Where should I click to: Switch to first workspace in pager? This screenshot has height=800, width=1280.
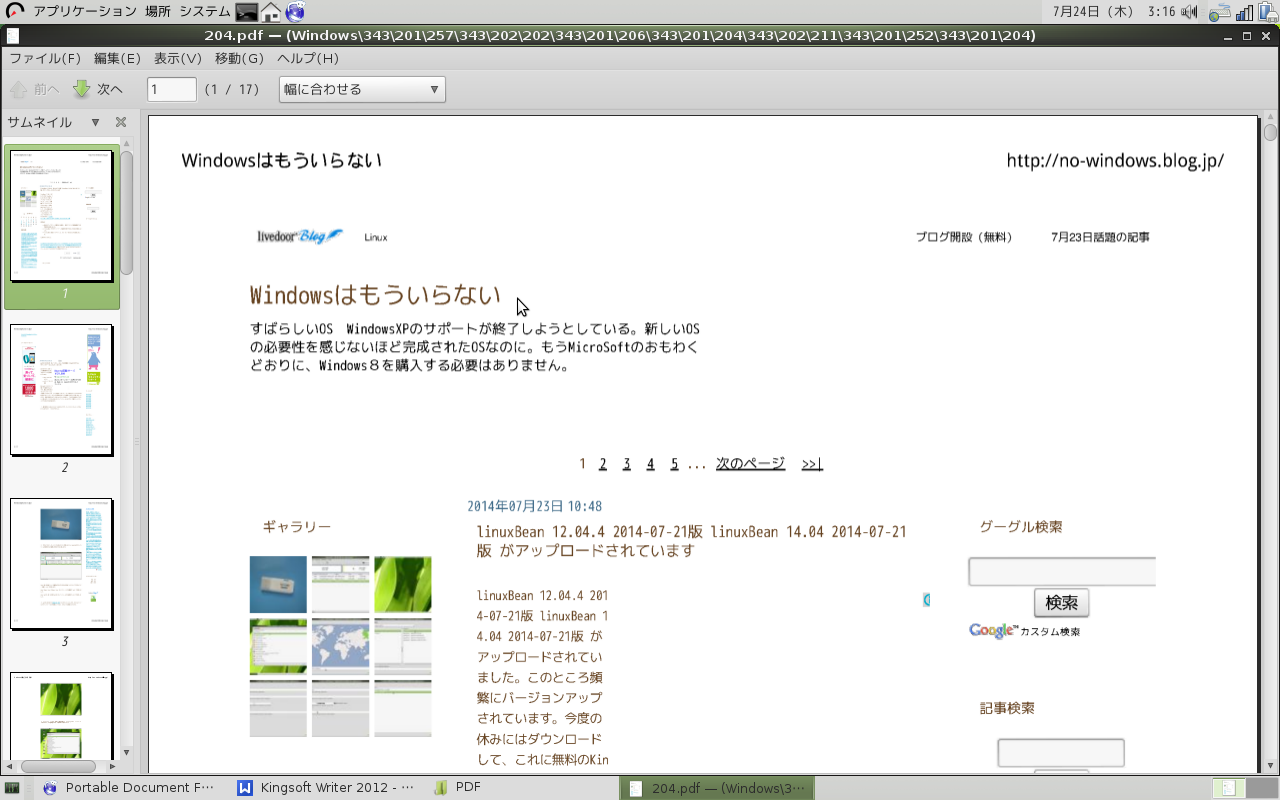(x=1229, y=788)
